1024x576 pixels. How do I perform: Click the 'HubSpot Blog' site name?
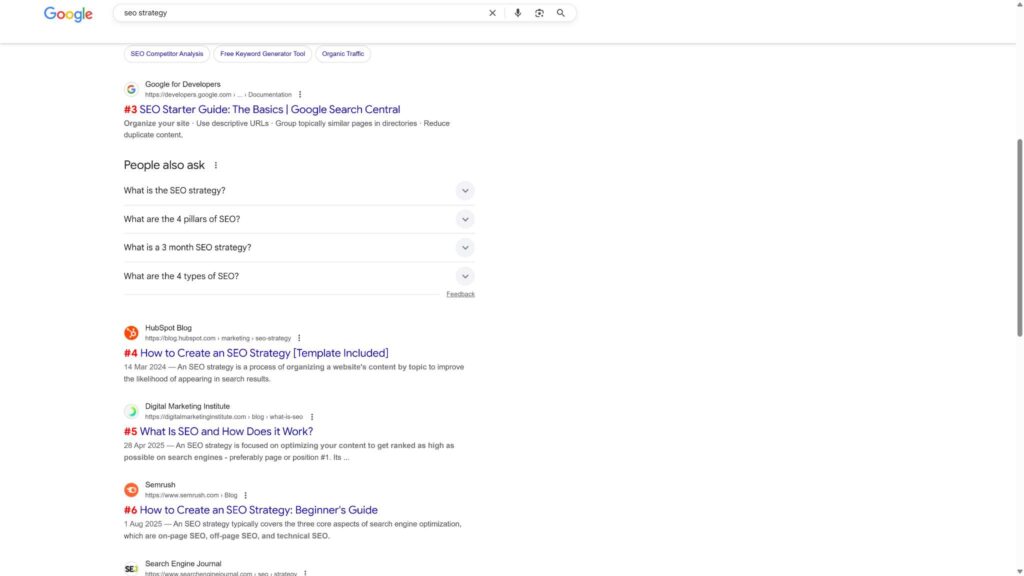tap(168, 328)
